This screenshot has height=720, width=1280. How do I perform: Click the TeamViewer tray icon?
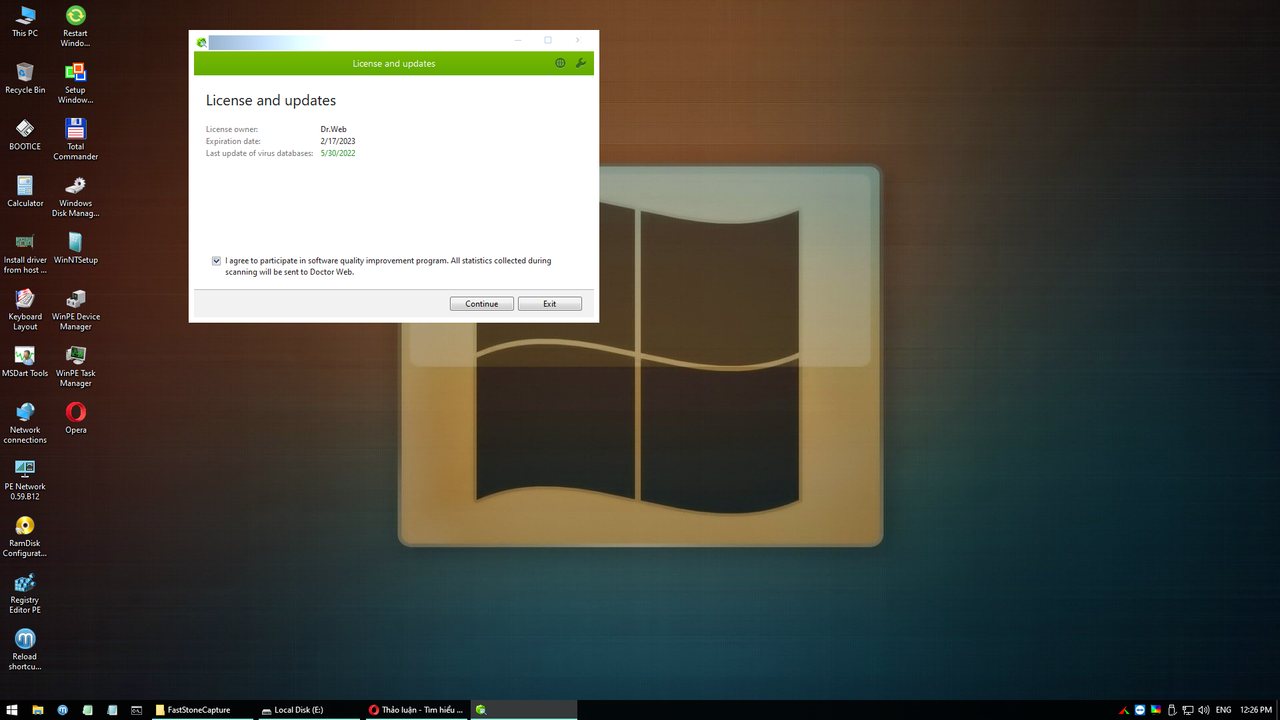(1140, 710)
